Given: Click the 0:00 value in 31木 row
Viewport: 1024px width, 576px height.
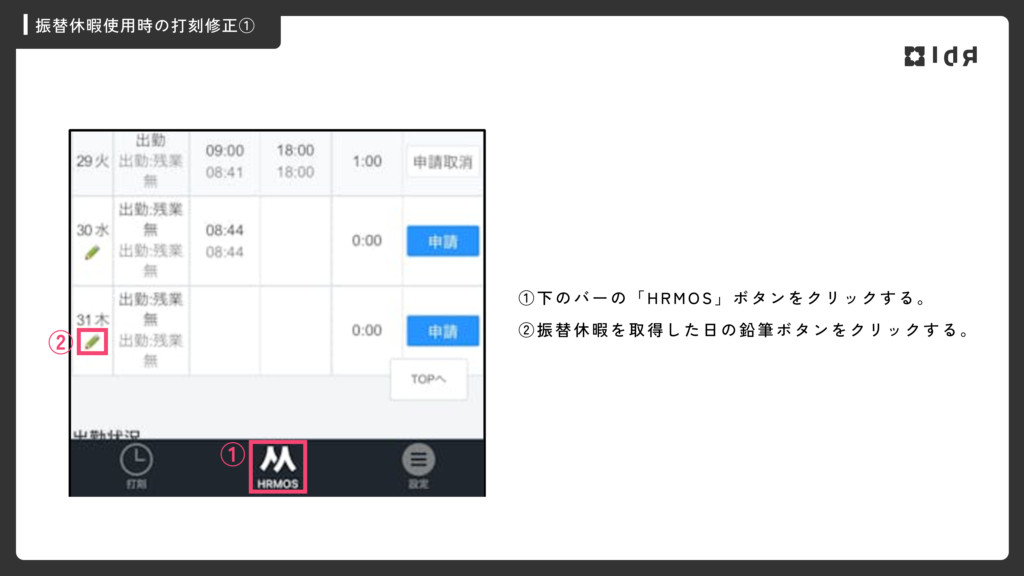Looking at the screenshot, I should coord(367,330).
